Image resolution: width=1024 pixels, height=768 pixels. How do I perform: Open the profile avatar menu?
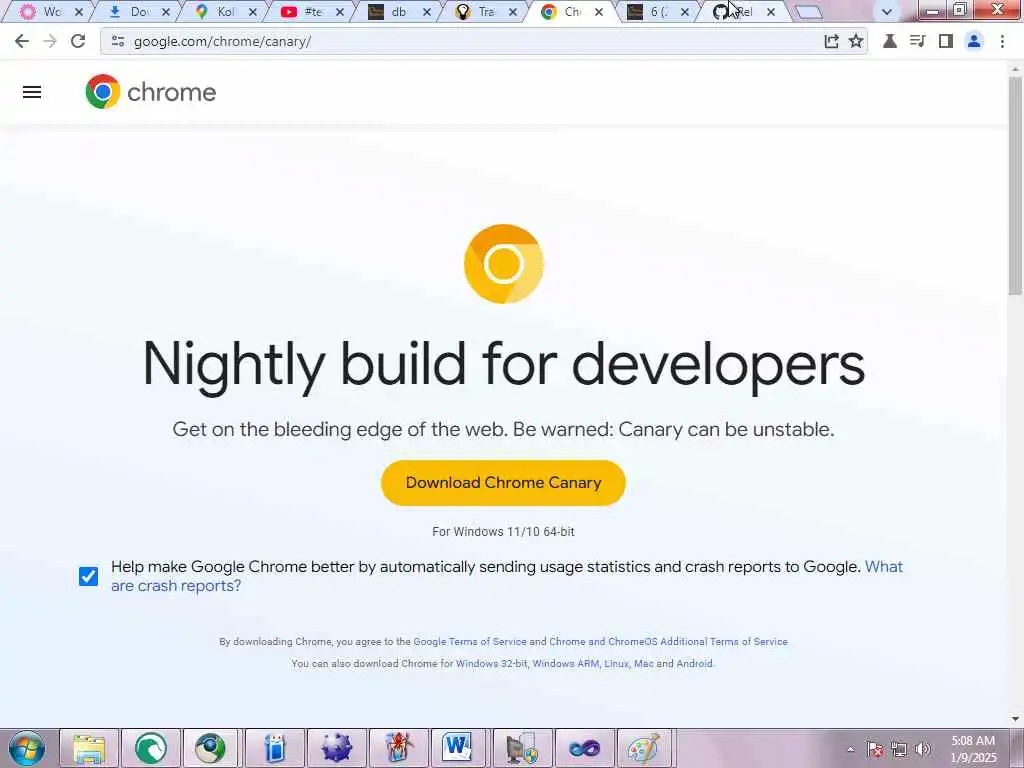pyautogui.click(x=974, y=41)
